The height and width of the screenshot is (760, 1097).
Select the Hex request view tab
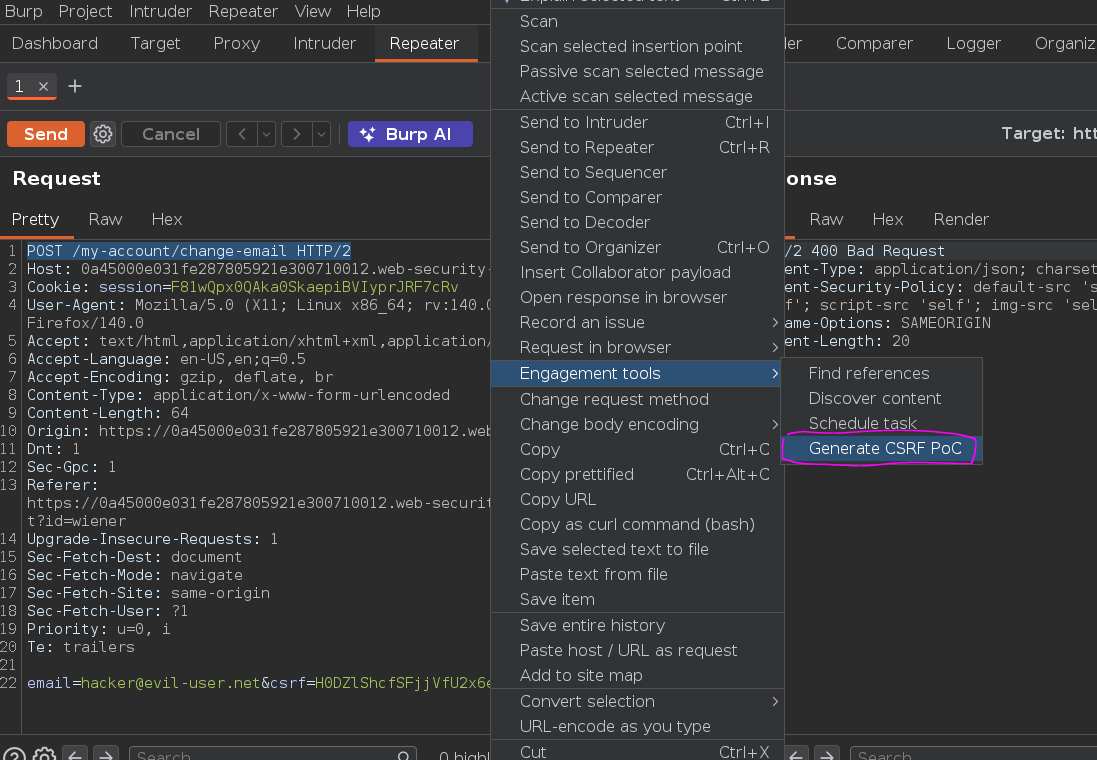[x=167, y=220]
